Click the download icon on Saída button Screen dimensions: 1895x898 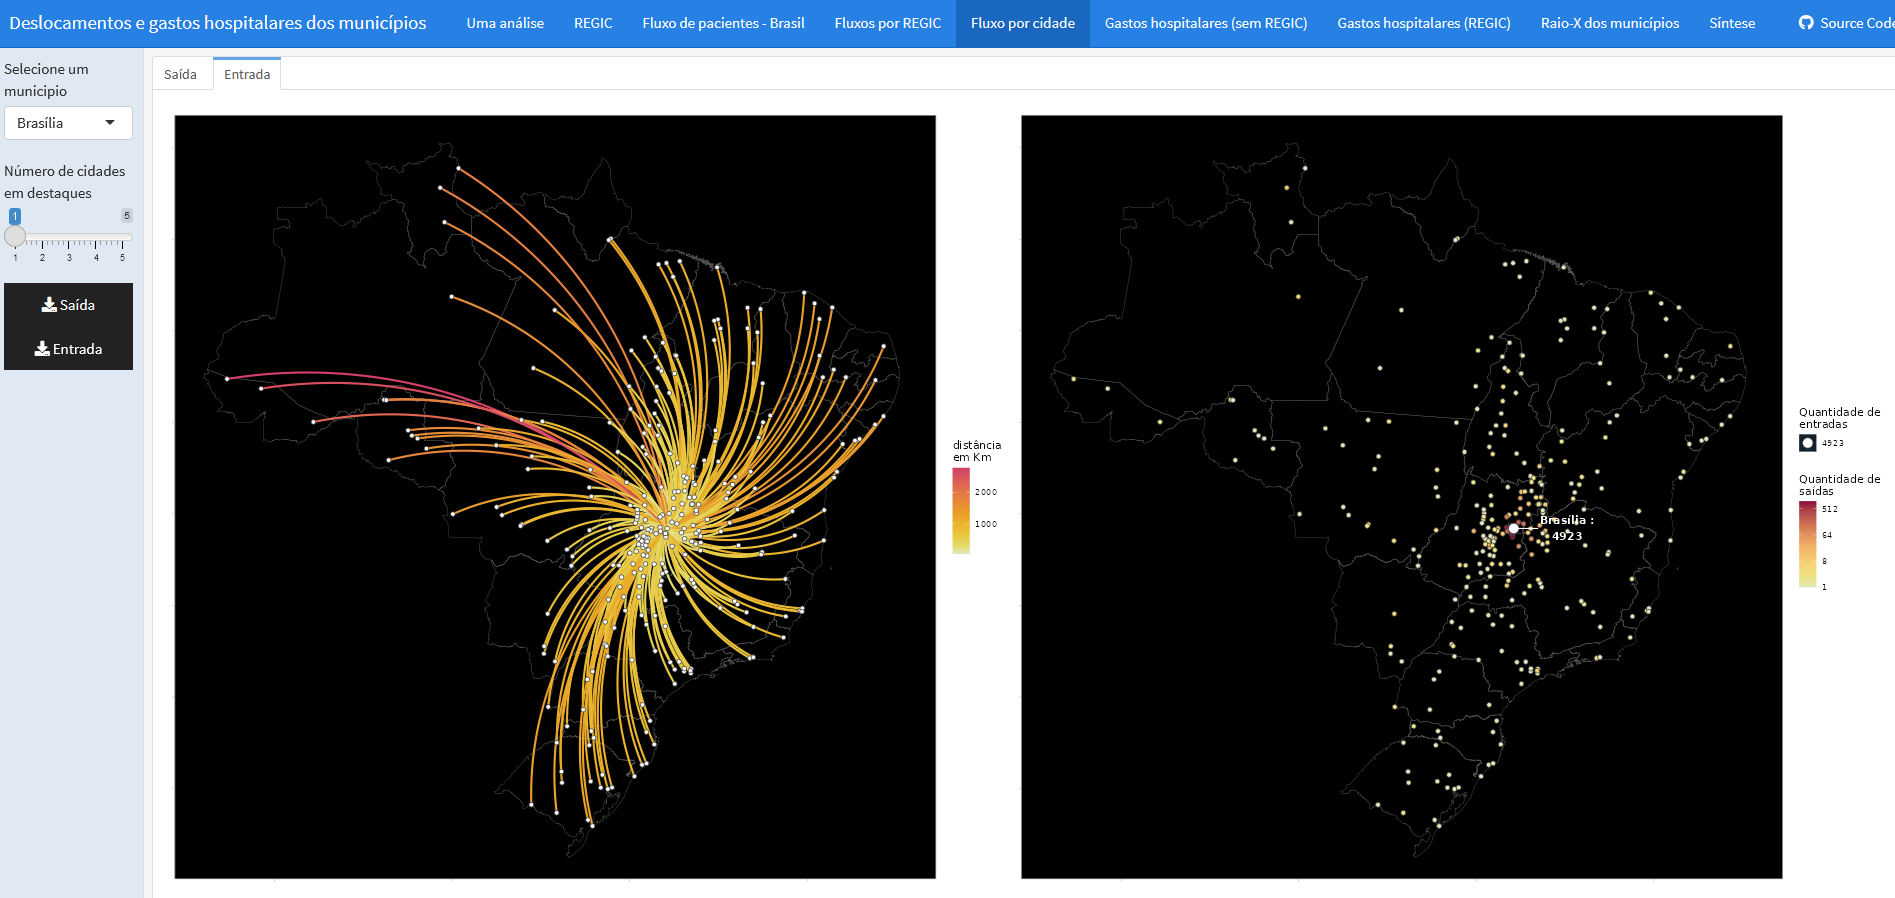pyautogui.click(x=49, y=305)
